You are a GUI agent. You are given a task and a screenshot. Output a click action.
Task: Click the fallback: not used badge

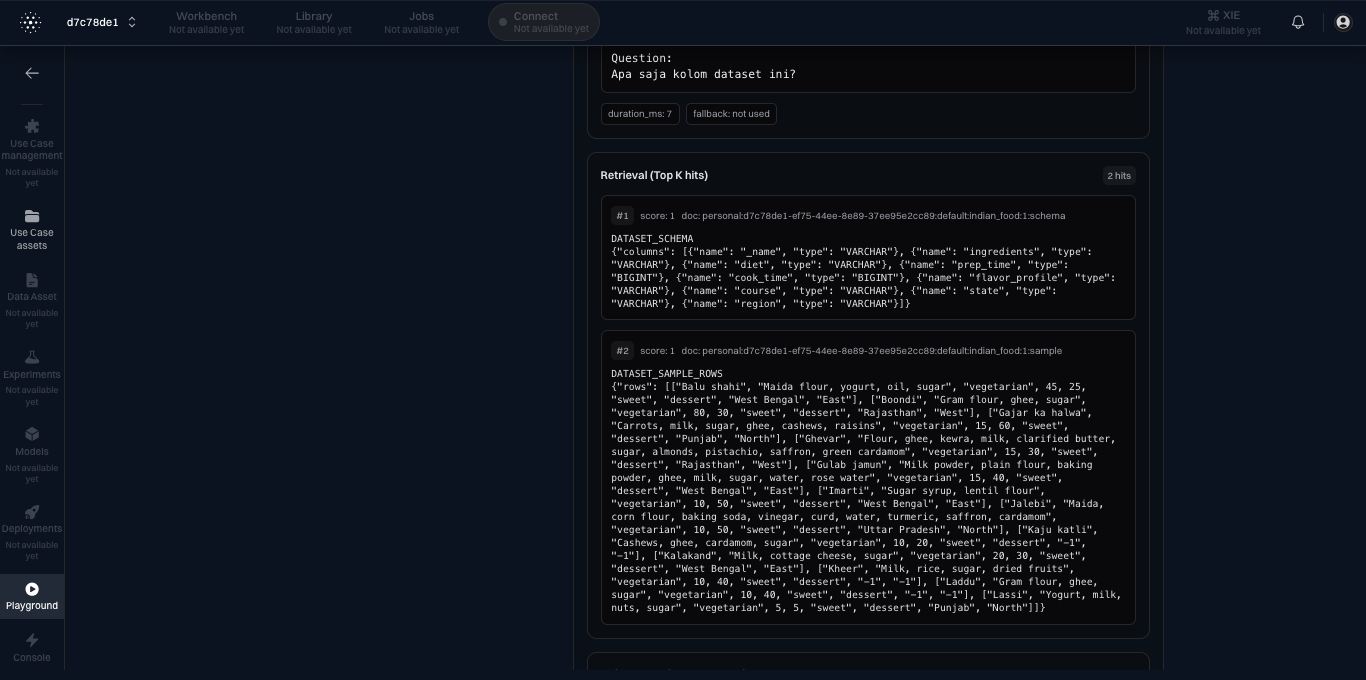(731, 114)
